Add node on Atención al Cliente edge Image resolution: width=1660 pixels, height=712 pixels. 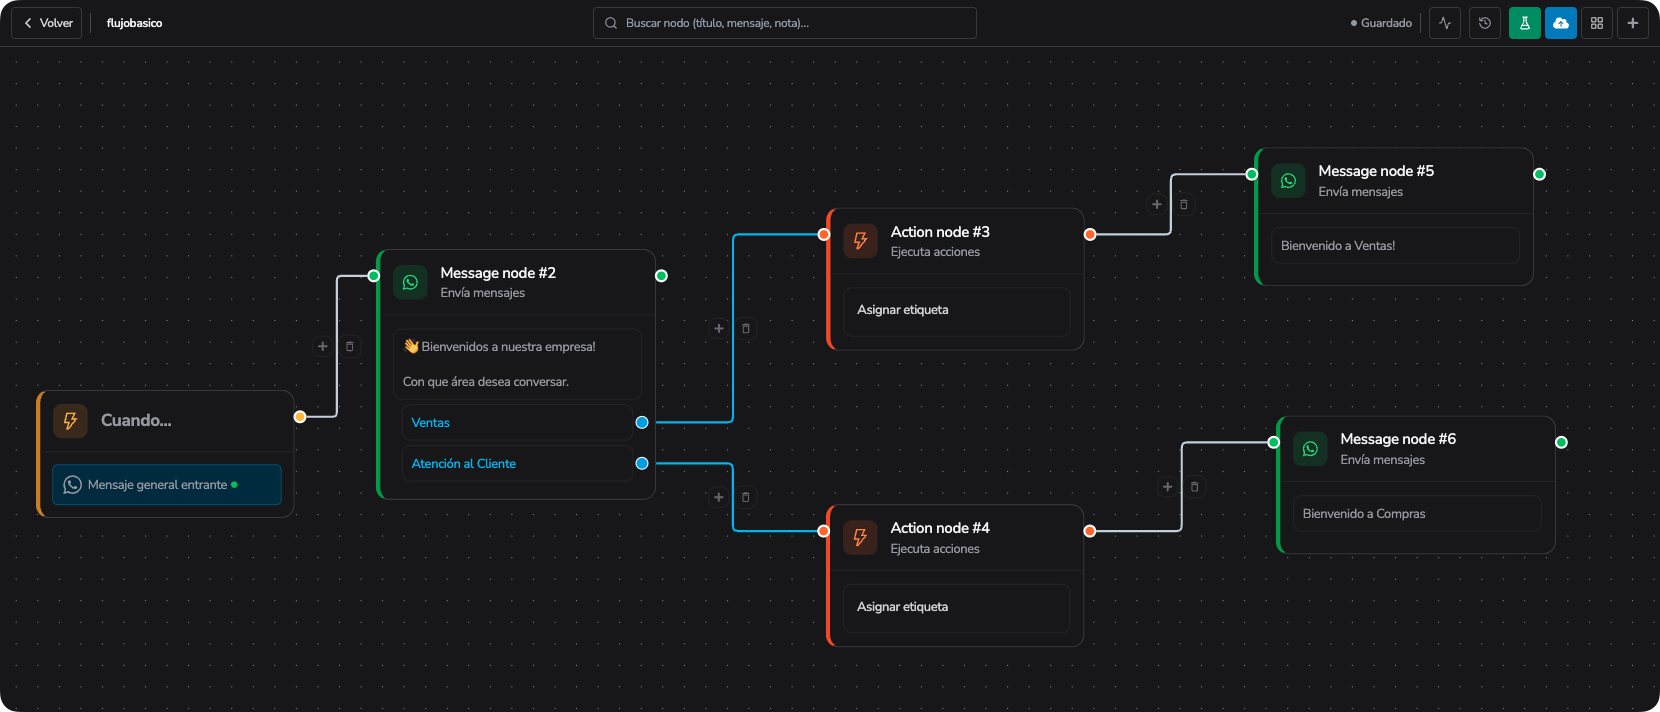(718, 497)
